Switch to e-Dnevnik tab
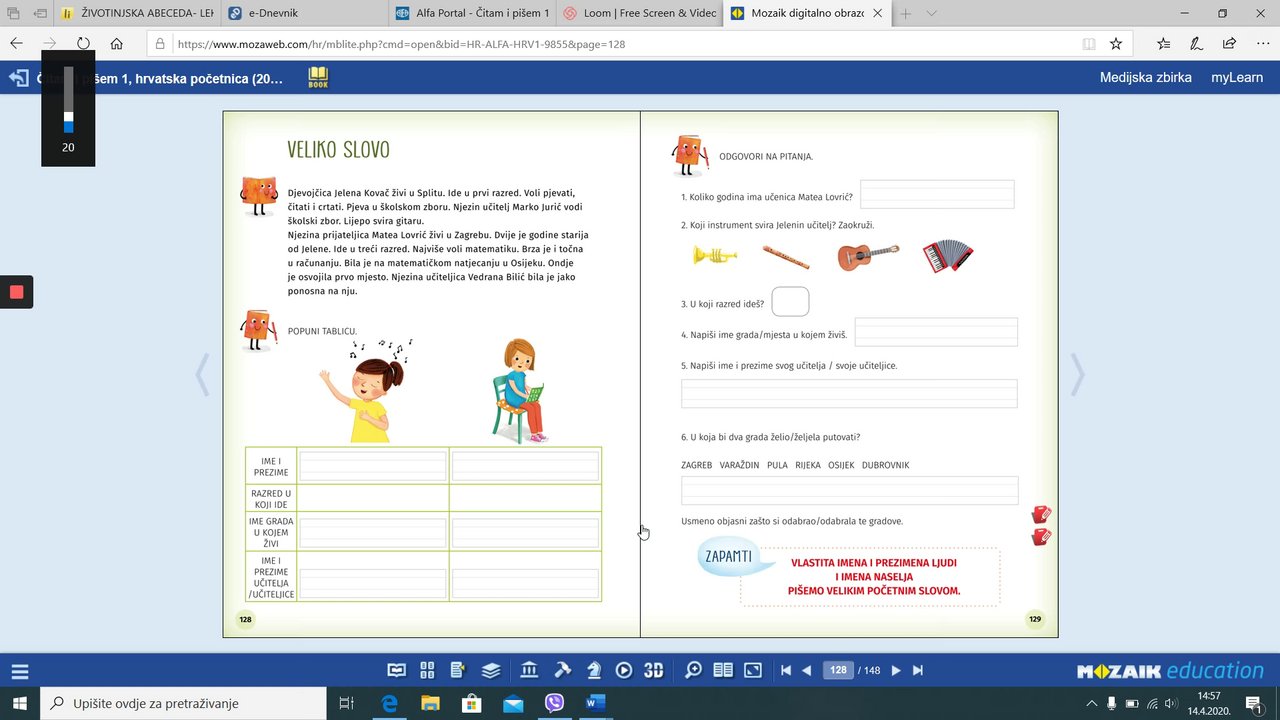The width and height of the screenshot is (1280, 720). (303, 13)
